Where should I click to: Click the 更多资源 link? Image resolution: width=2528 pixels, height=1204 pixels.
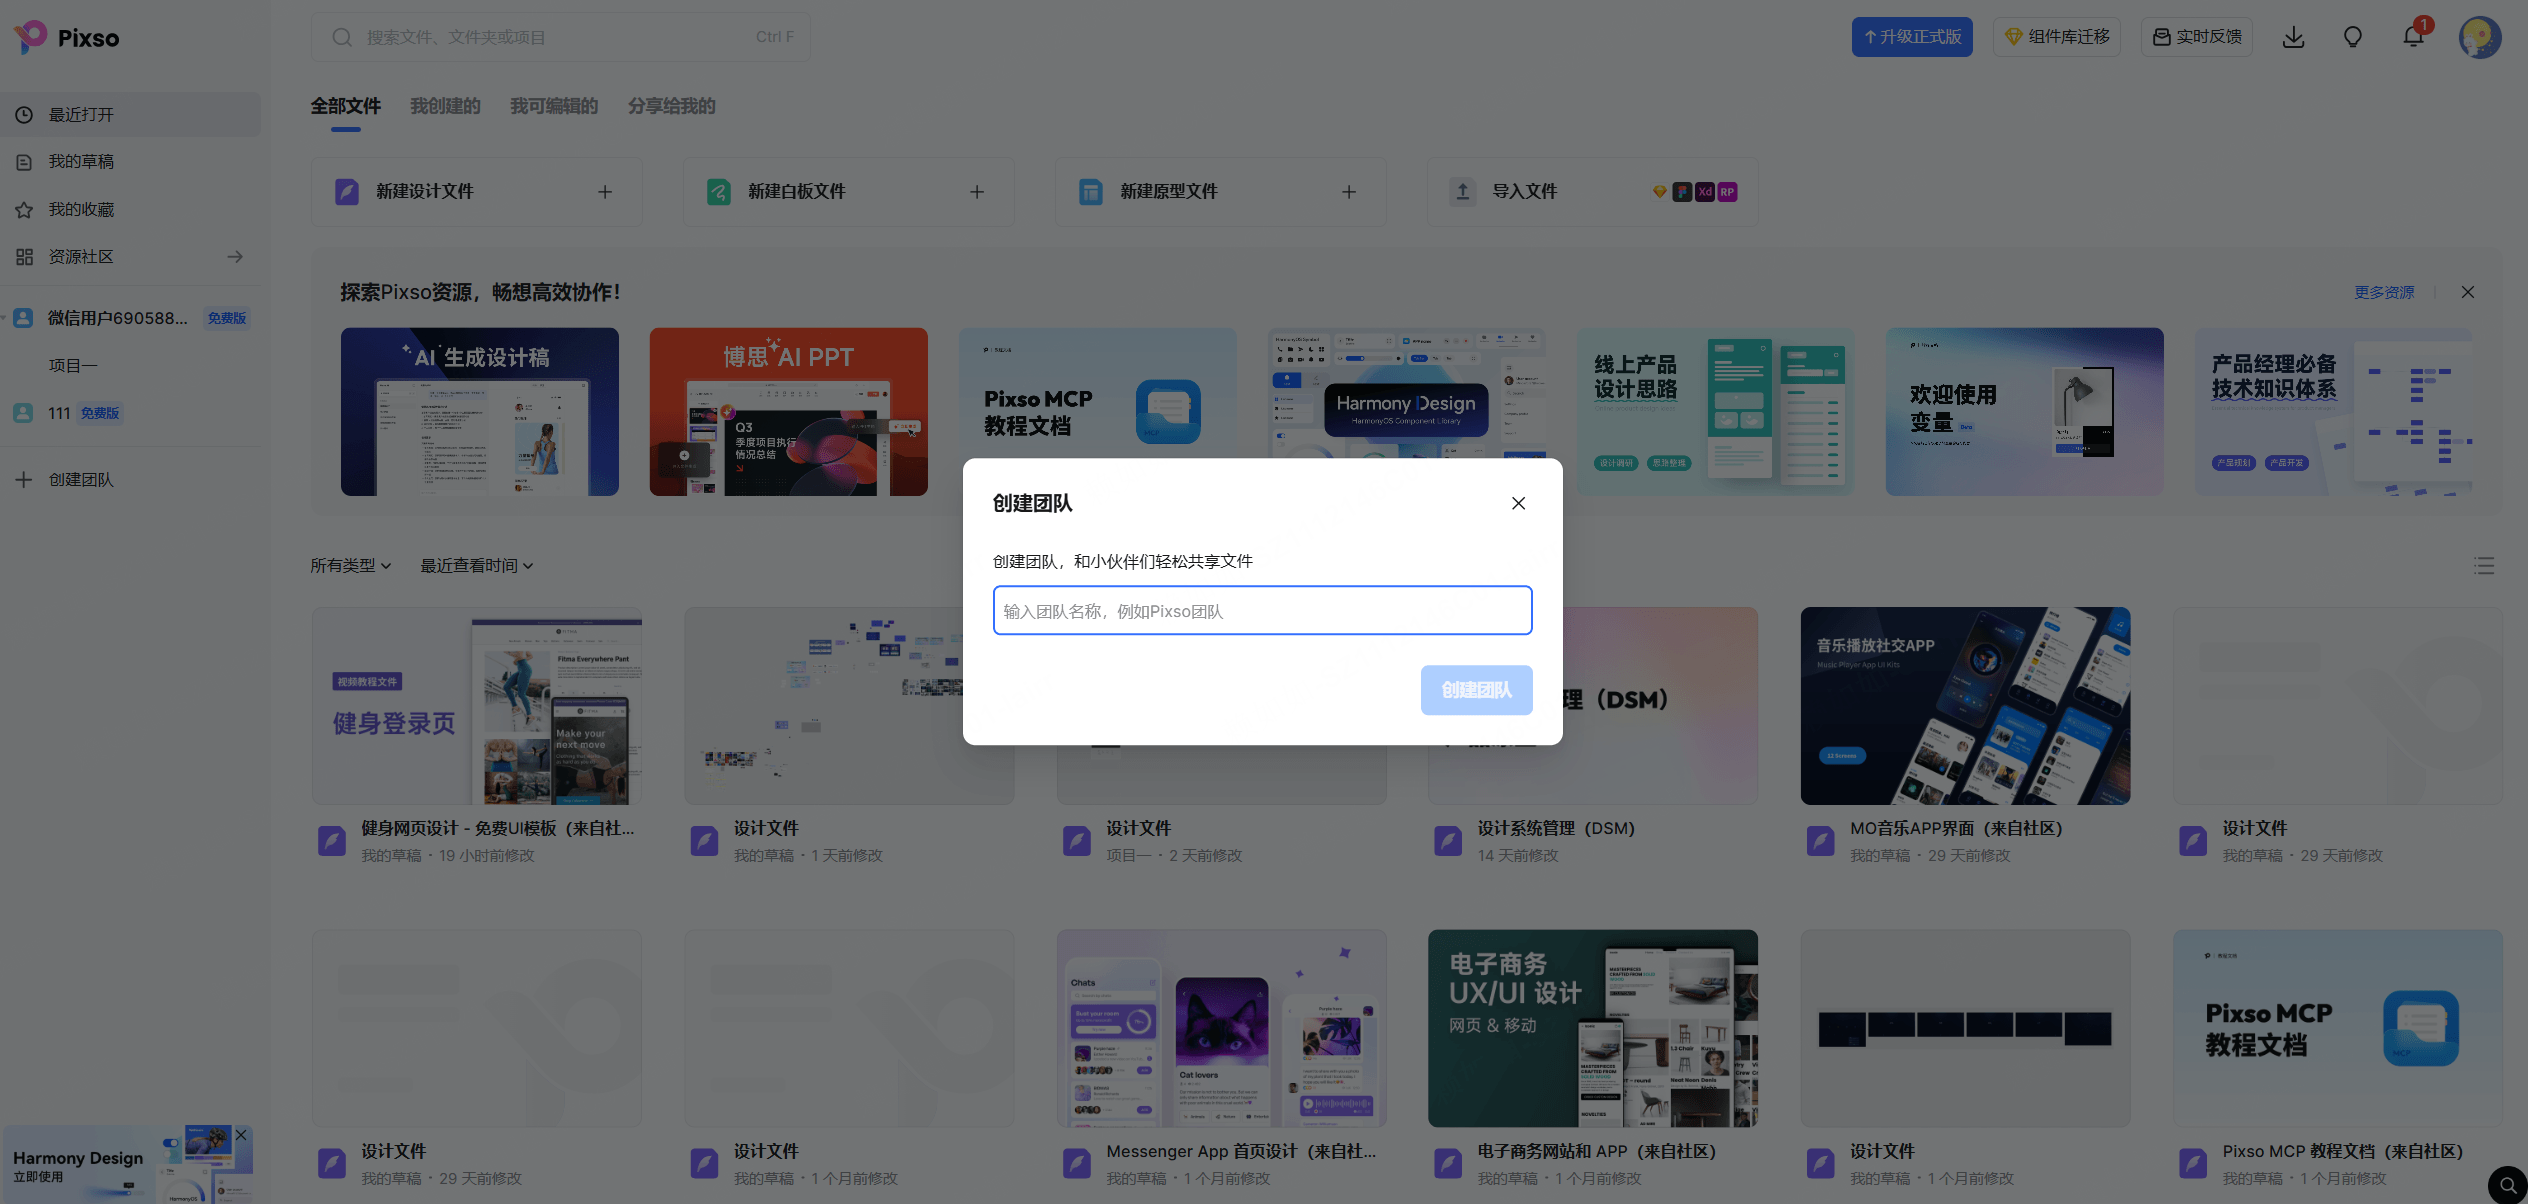tap(2384, 292)
